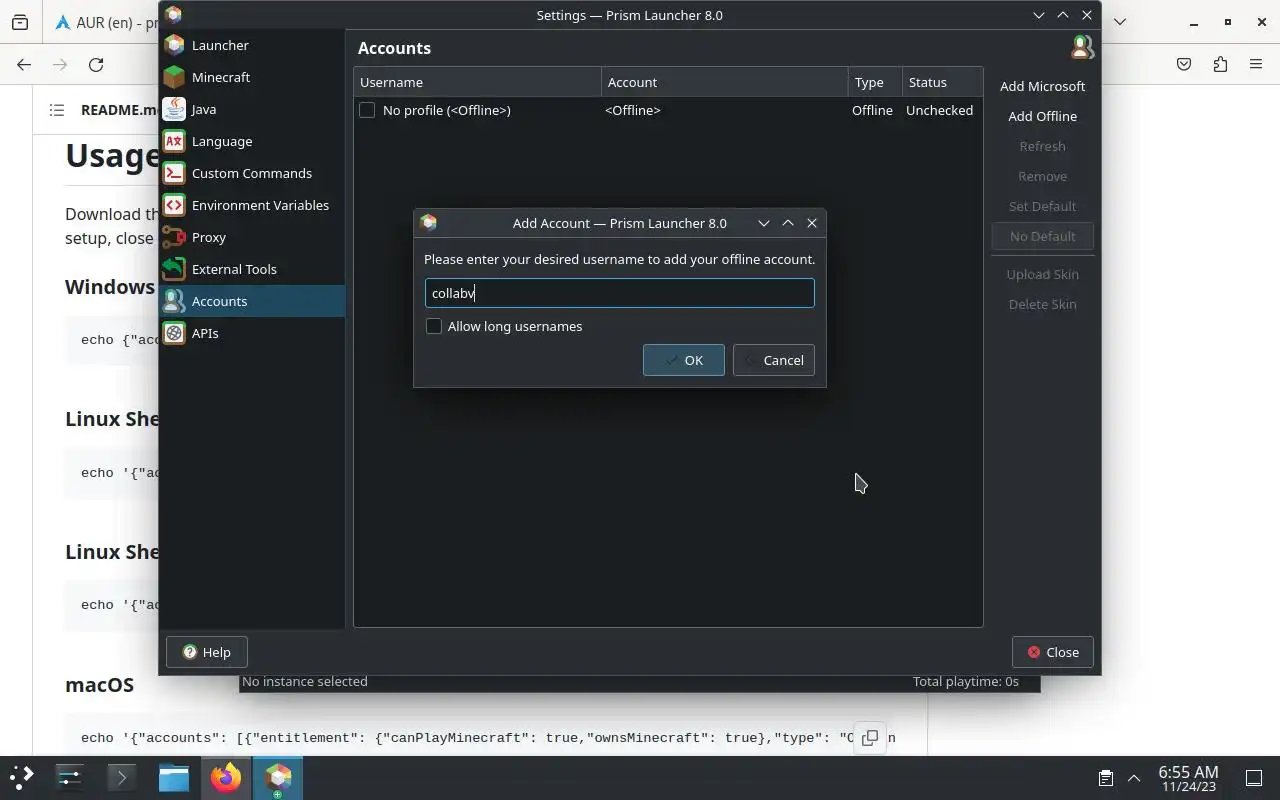Open the Firefox Pocket save icon

coord(1184,64)
